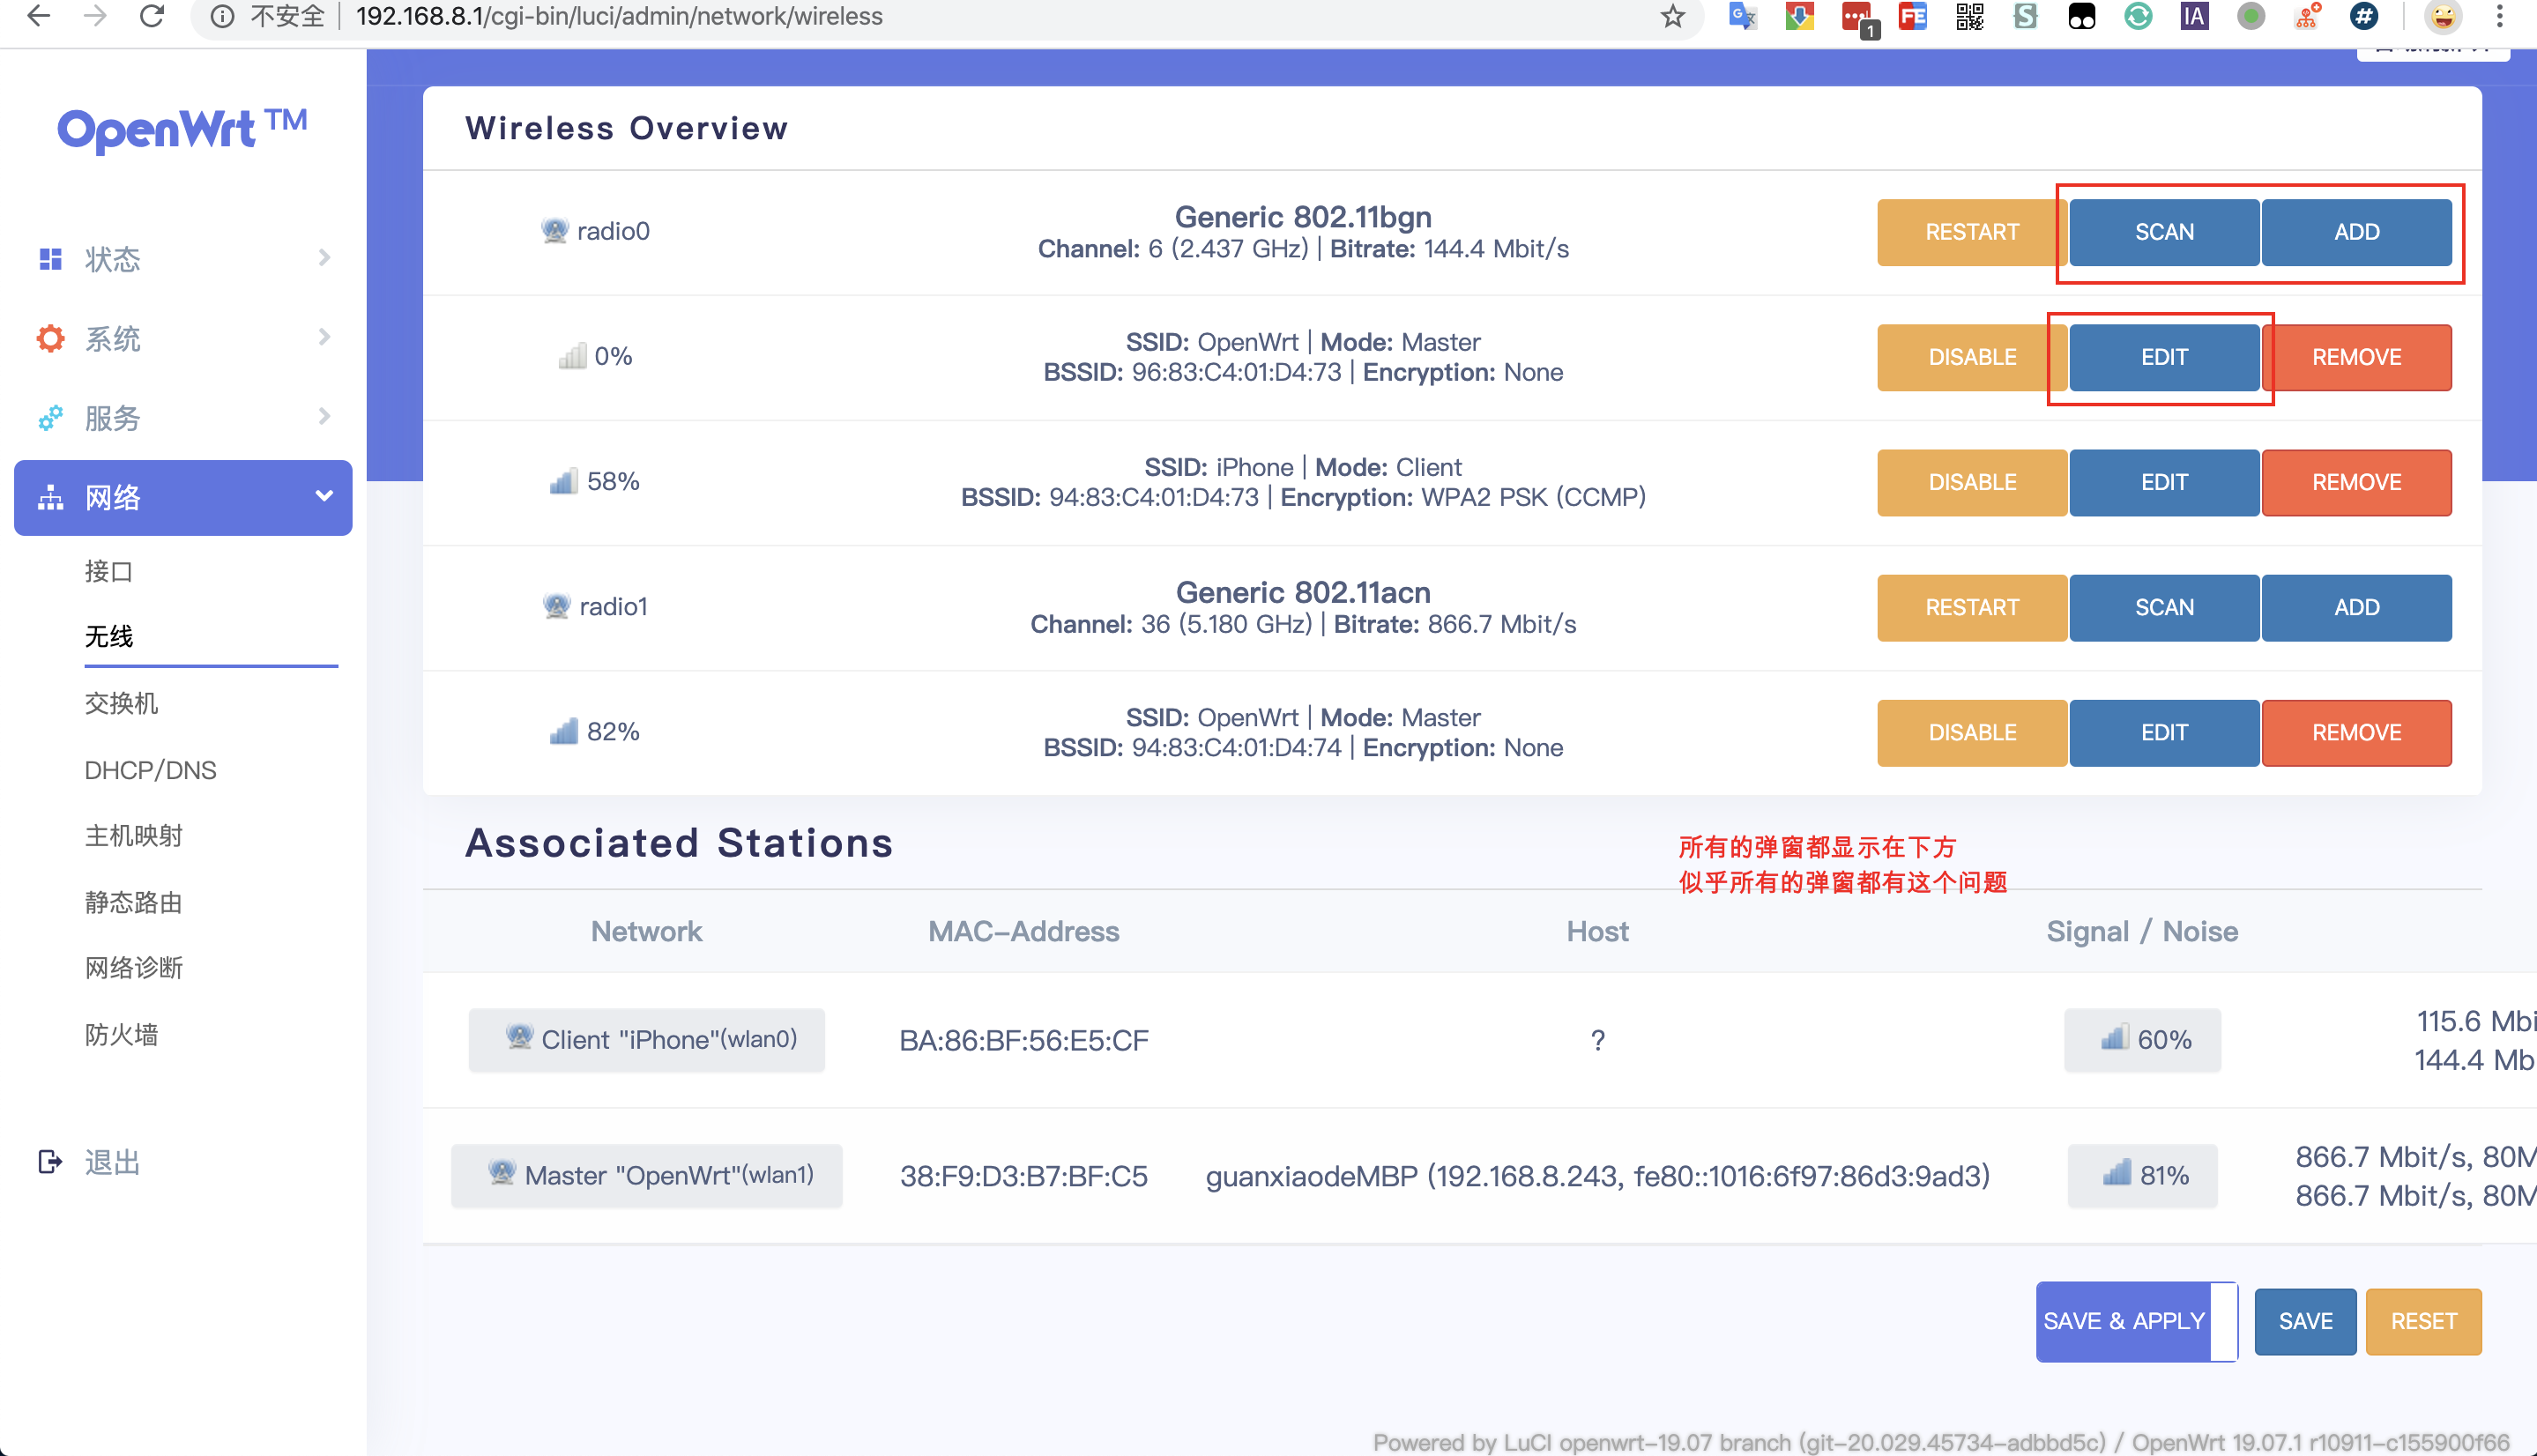Expand the 状态 menu chevron
The height and width of the screenshot is (1456, 2537).
(324, 258)
